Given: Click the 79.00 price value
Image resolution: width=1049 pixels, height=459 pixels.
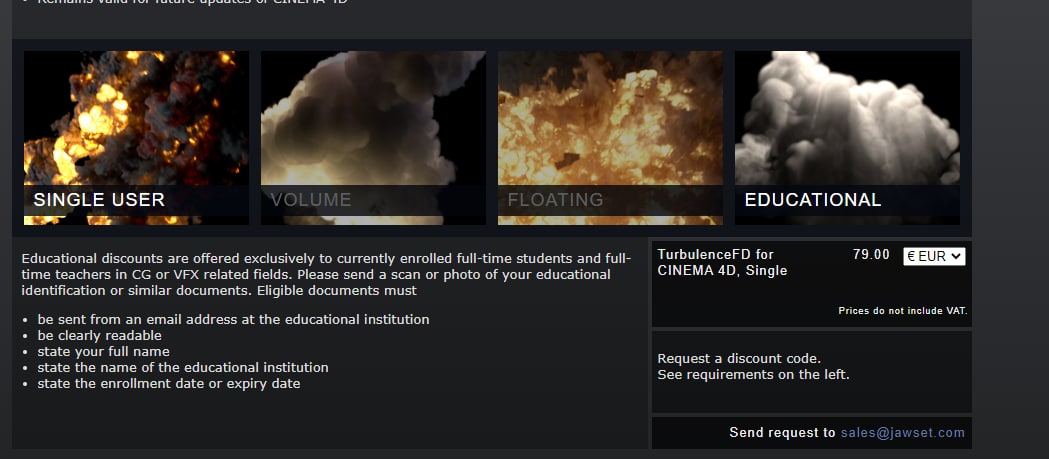Looking at the screenshot, I should pyautogui.click(x=871, y=255).
